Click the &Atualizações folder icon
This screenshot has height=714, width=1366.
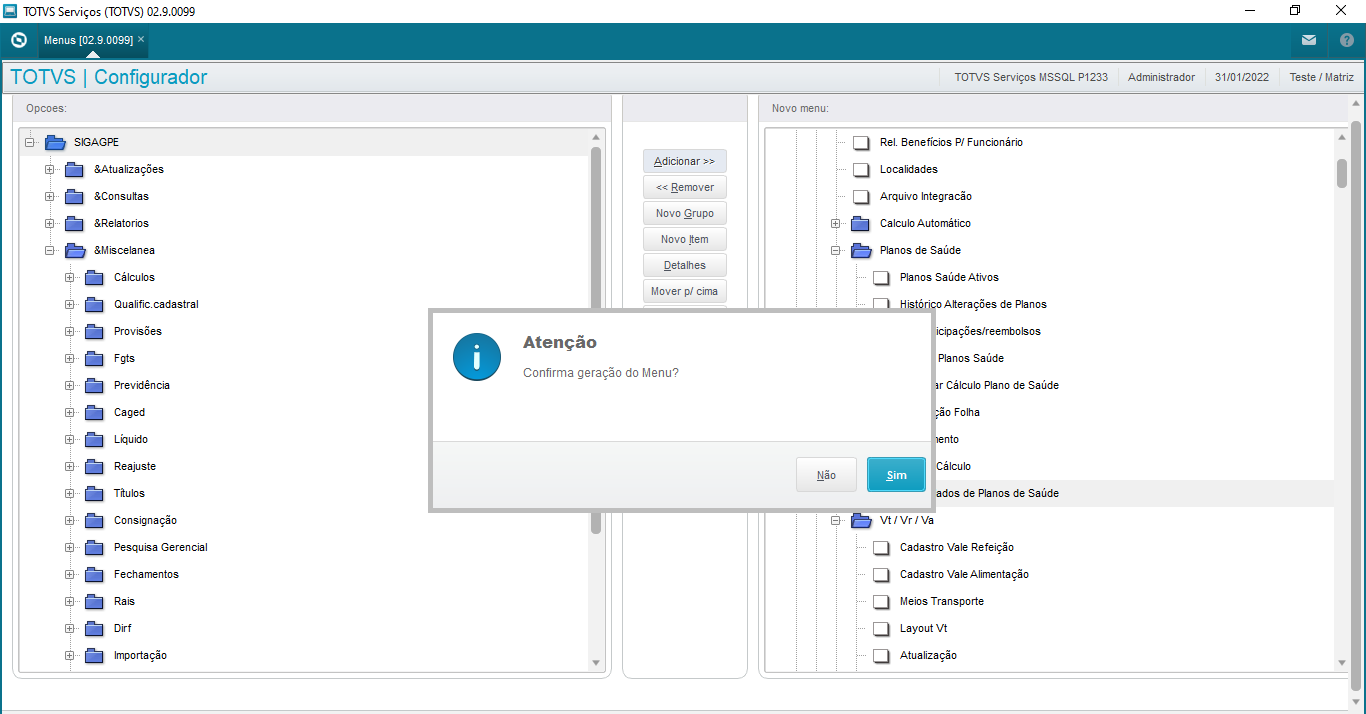(75, 169)
